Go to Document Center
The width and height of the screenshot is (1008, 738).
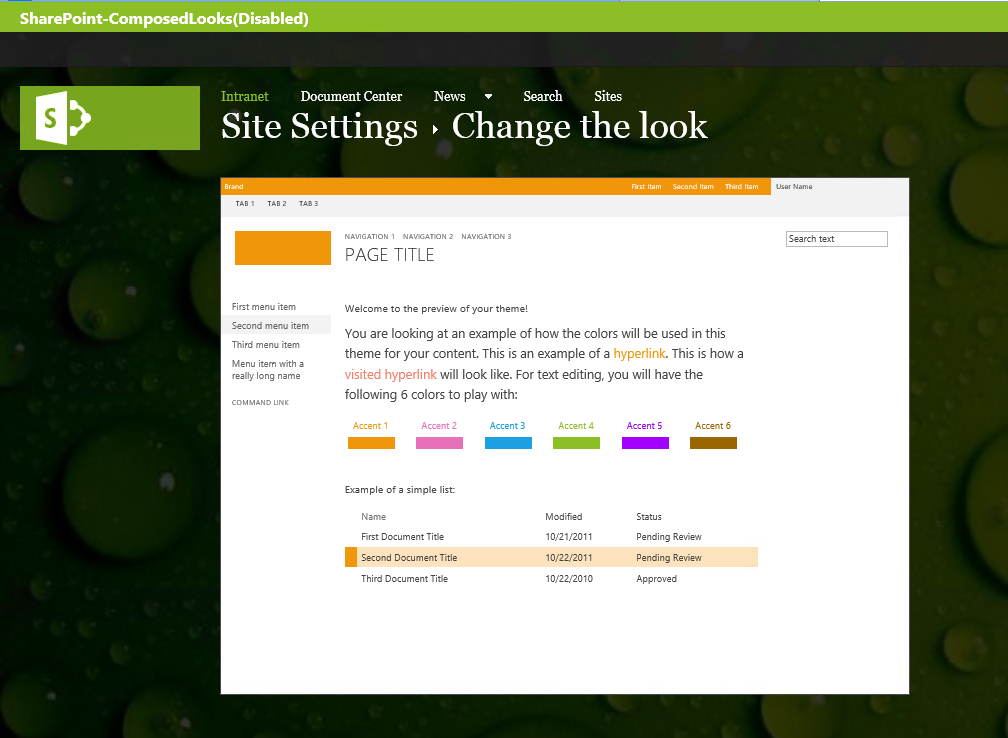(351, 96)
